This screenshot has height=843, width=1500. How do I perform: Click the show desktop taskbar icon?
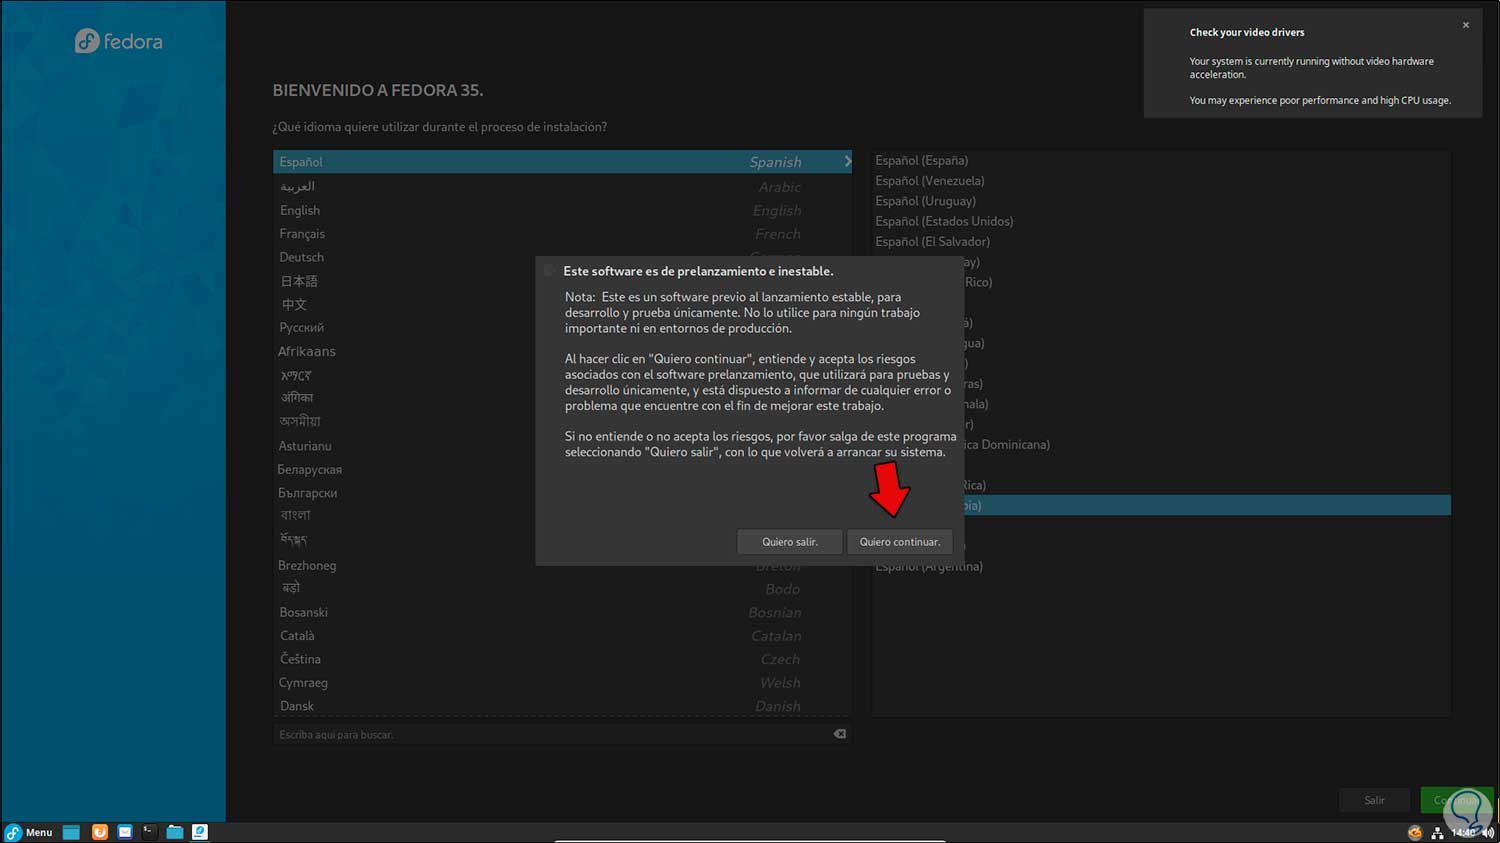[x=71, y=832]
